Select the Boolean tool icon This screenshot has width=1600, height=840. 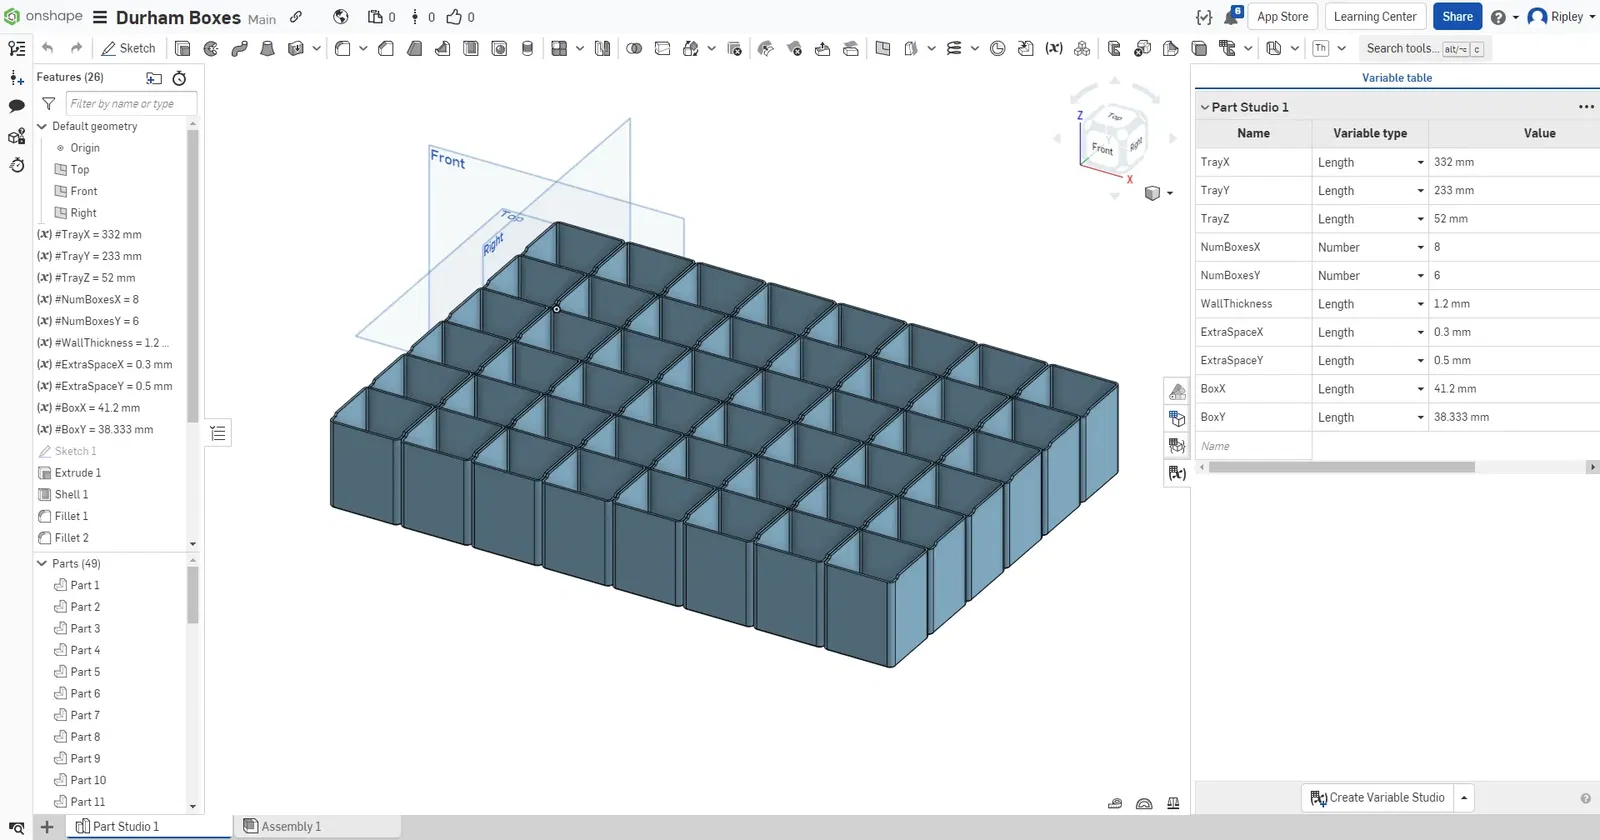click(x=634, y=48)
